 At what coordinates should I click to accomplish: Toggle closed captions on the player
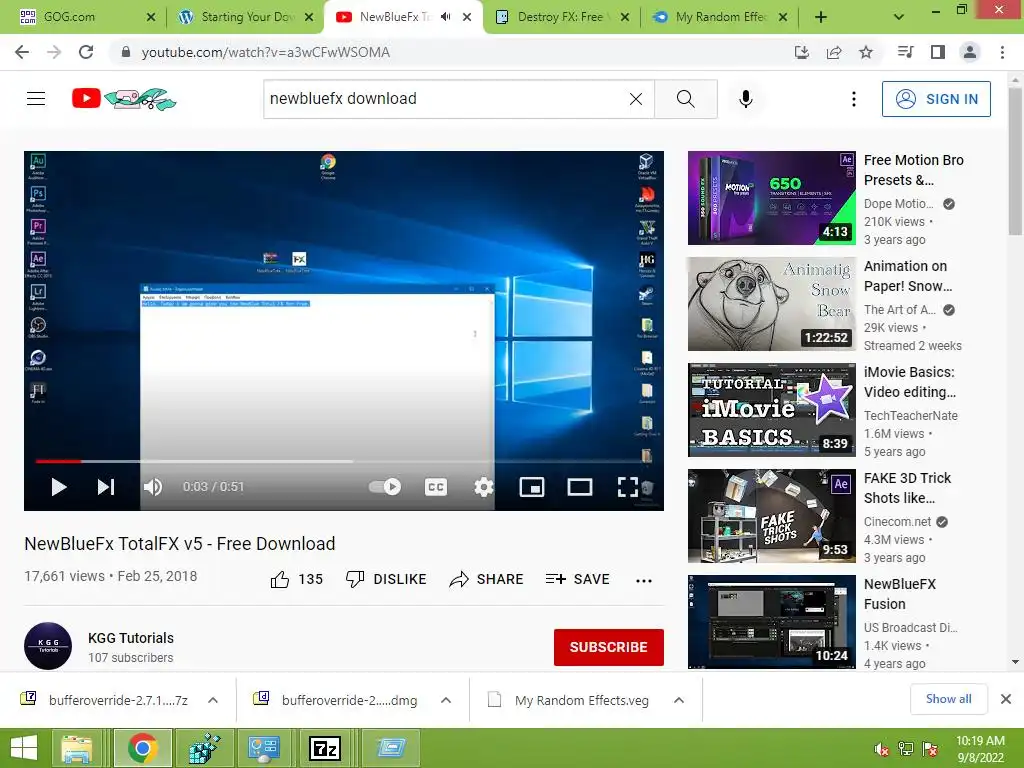tap(436, 487)
